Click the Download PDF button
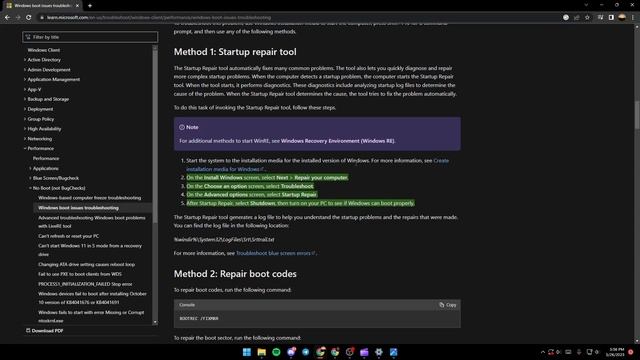The width and height of the screenshot is (640, 360). tap(44, 331)
